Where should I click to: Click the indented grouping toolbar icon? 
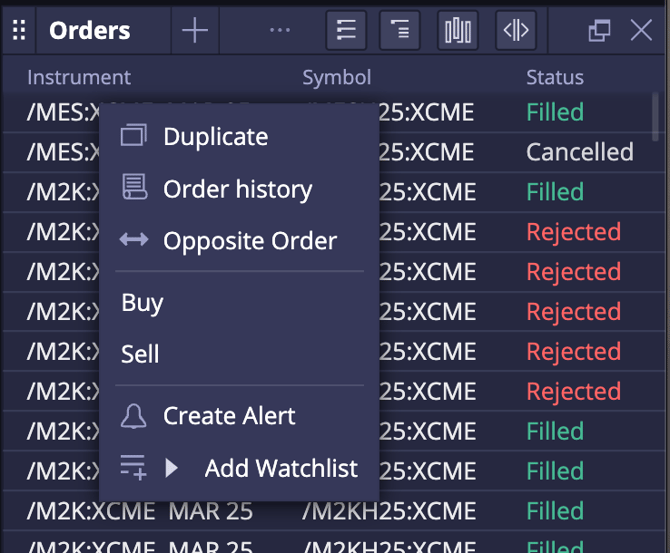tap(400, 30)
